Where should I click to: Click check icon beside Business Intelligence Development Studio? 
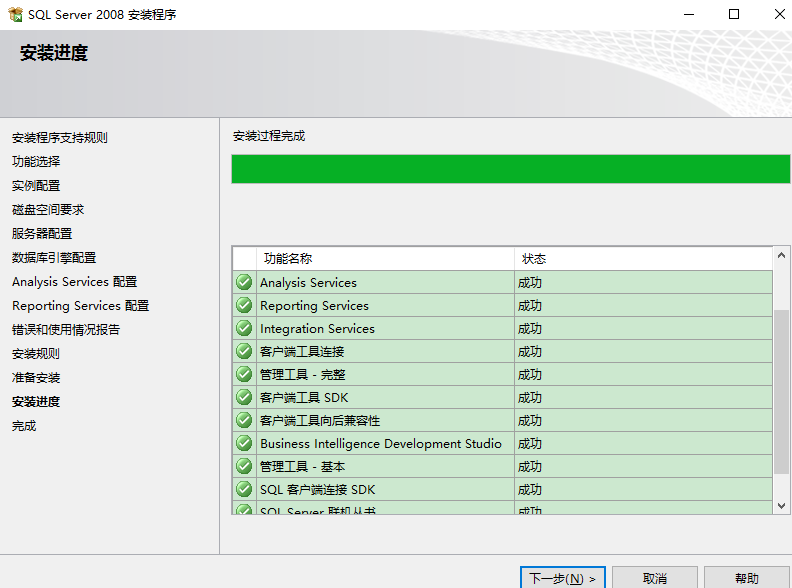(x=244, y=443)
